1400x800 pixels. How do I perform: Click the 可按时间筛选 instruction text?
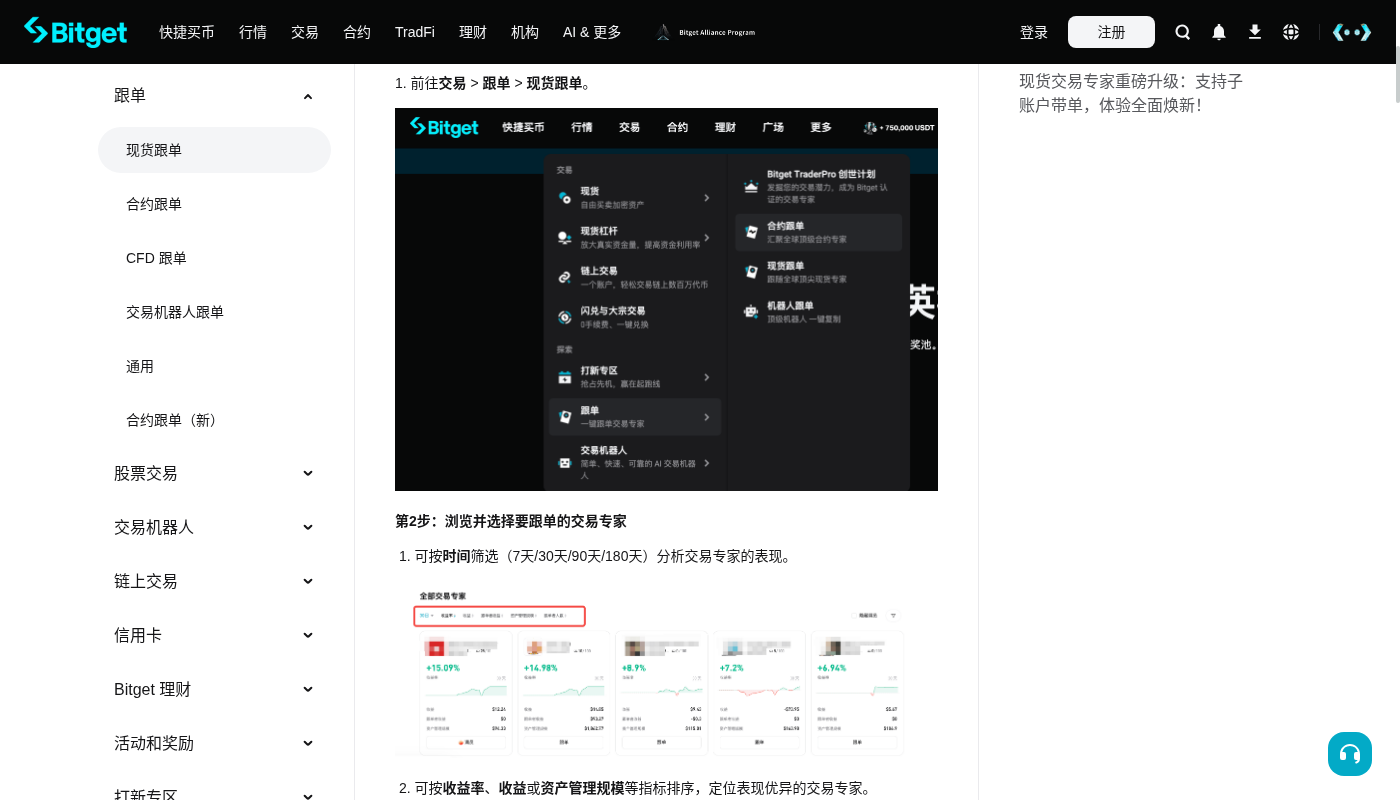coord(605,556)
